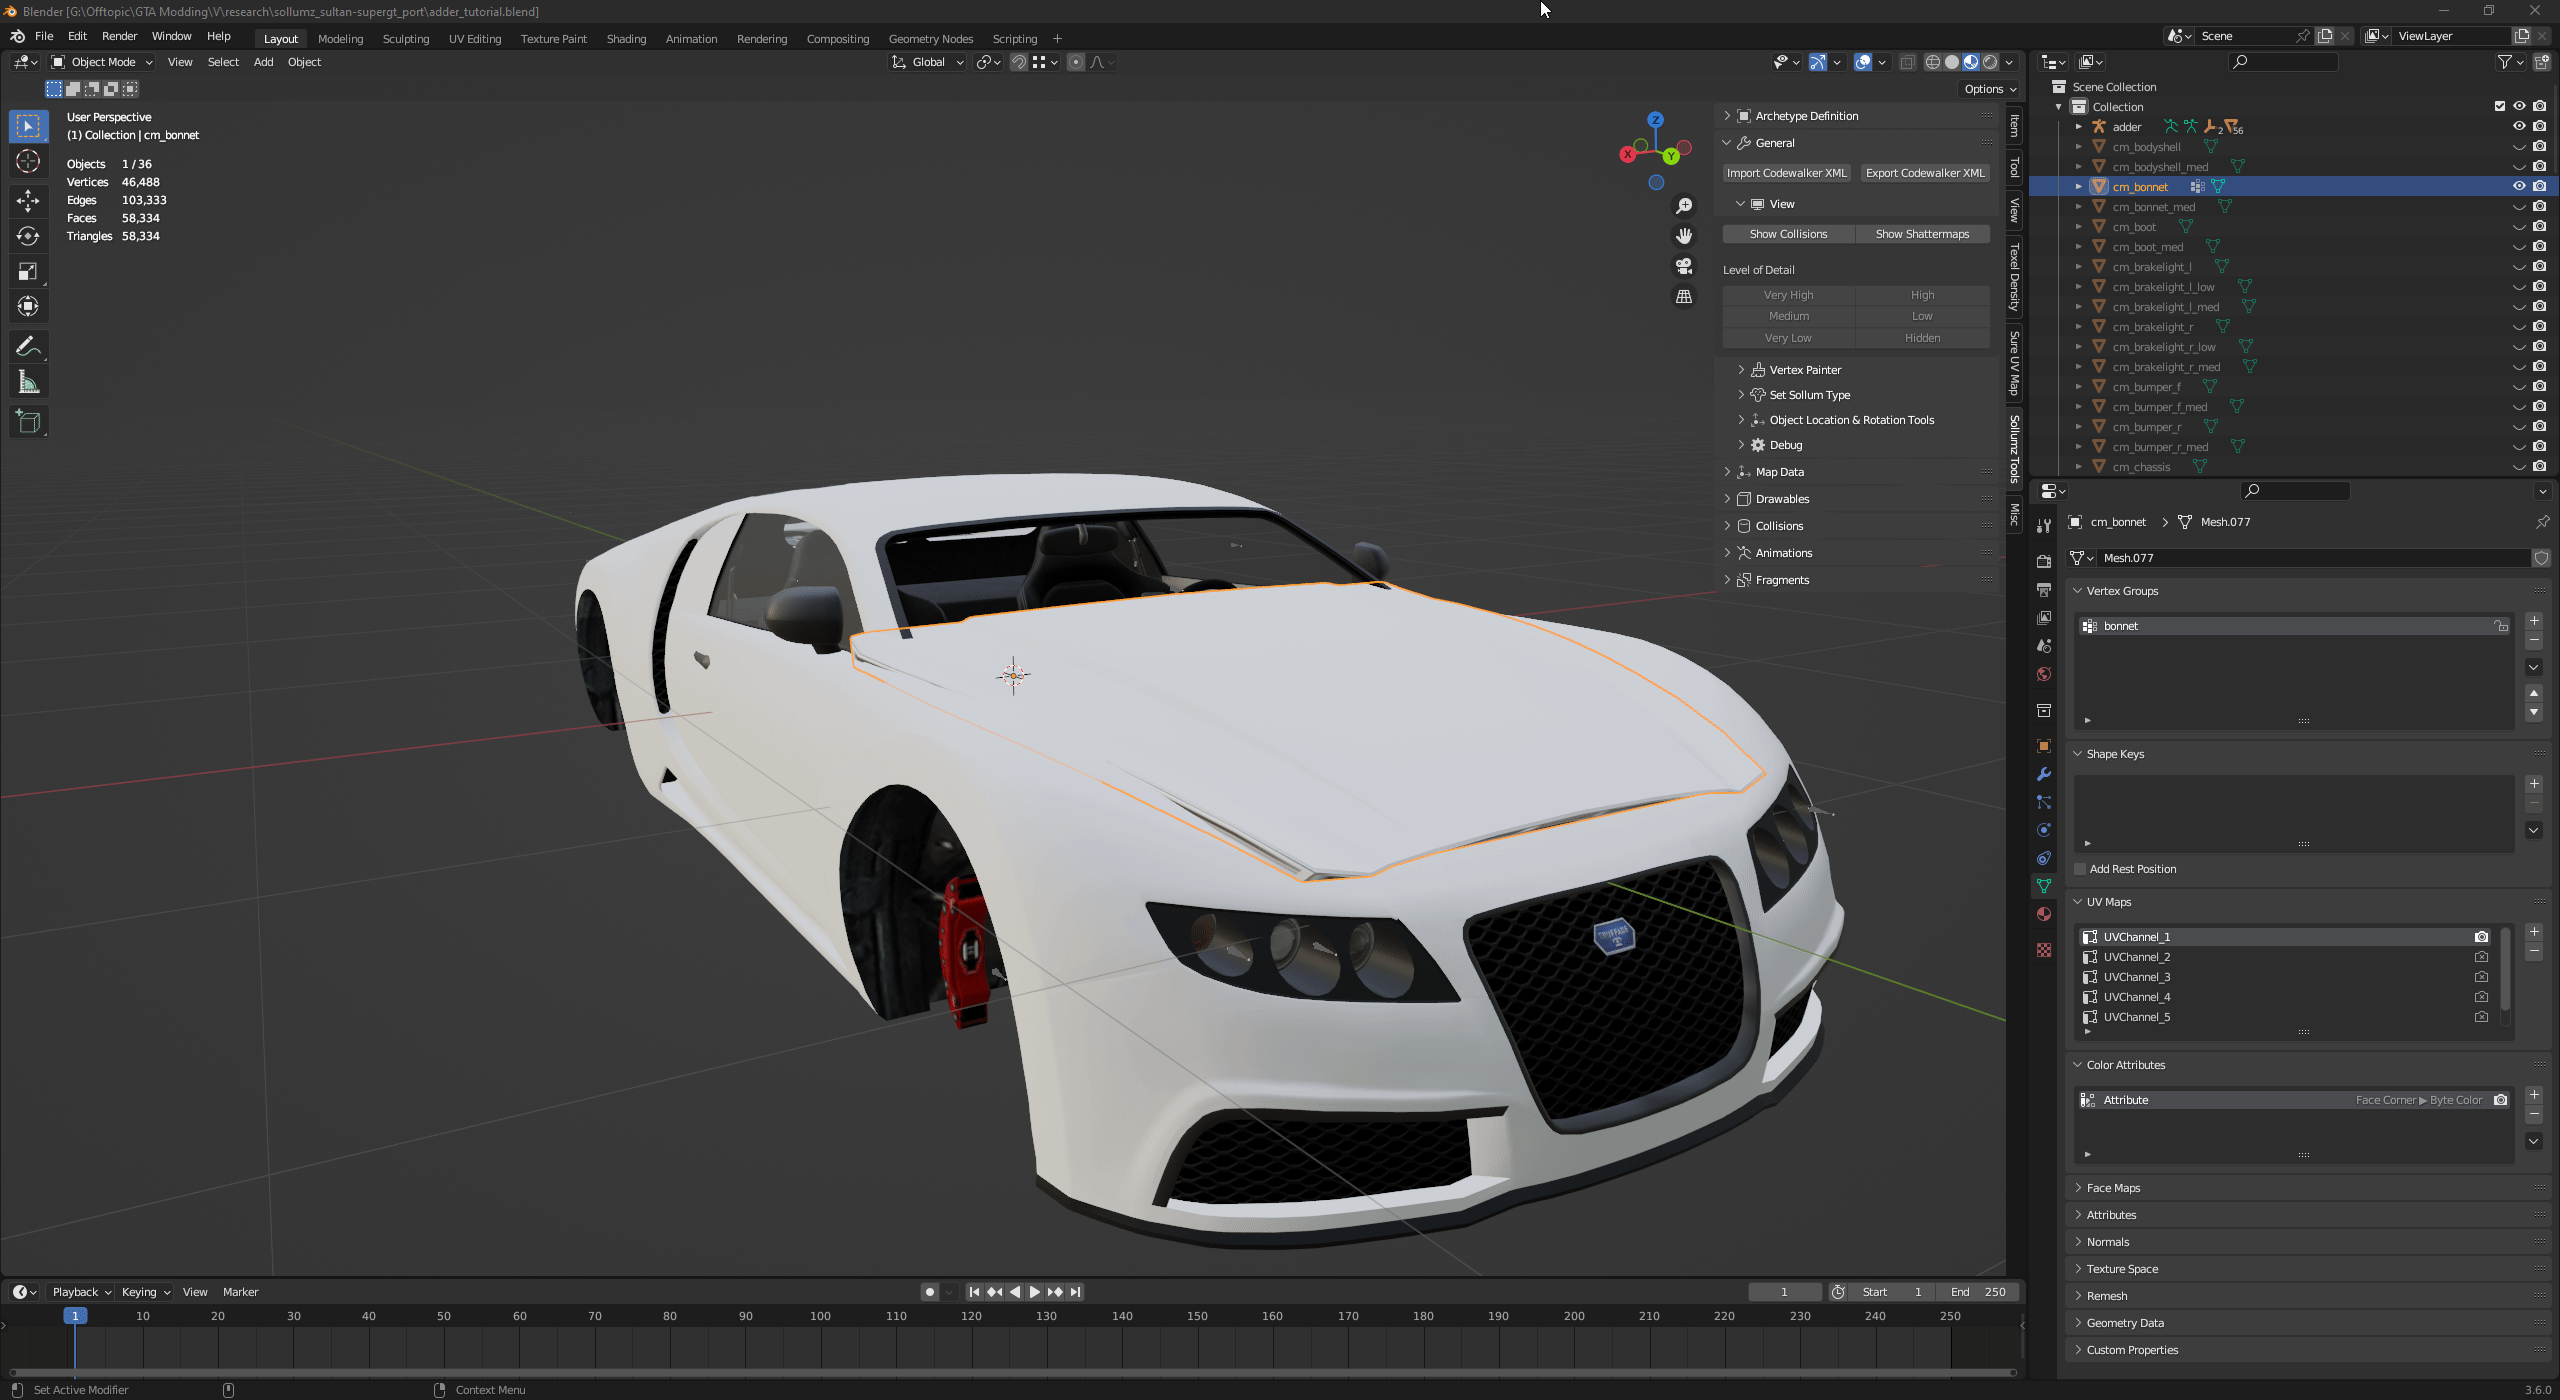
Task: Select the Annotate tool
Action: (28, 346)
